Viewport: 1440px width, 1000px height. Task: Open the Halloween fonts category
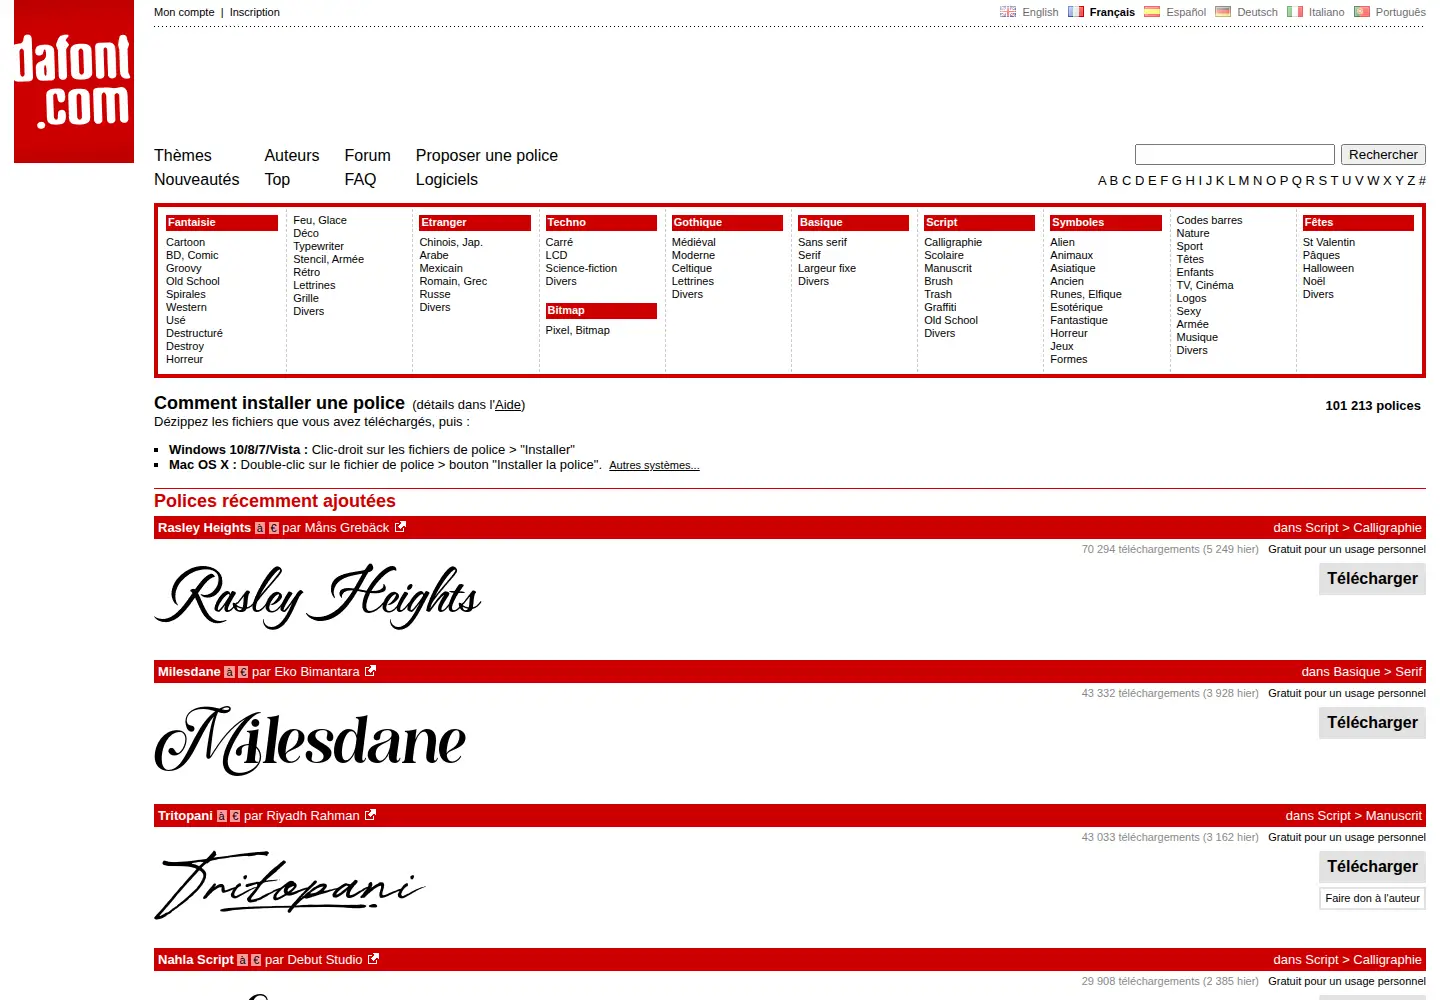click(1328, 268)
